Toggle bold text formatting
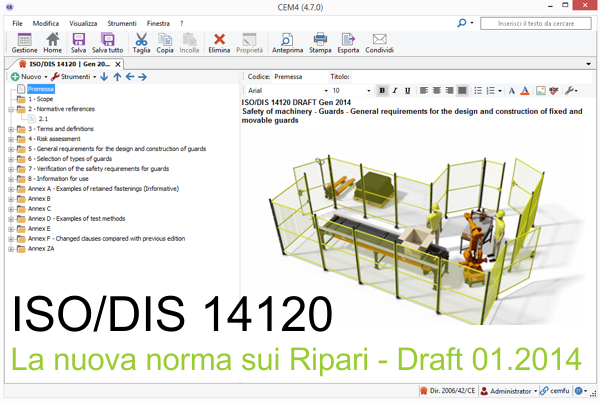Screen dimensions: 600x401 [x=383, y=90]
